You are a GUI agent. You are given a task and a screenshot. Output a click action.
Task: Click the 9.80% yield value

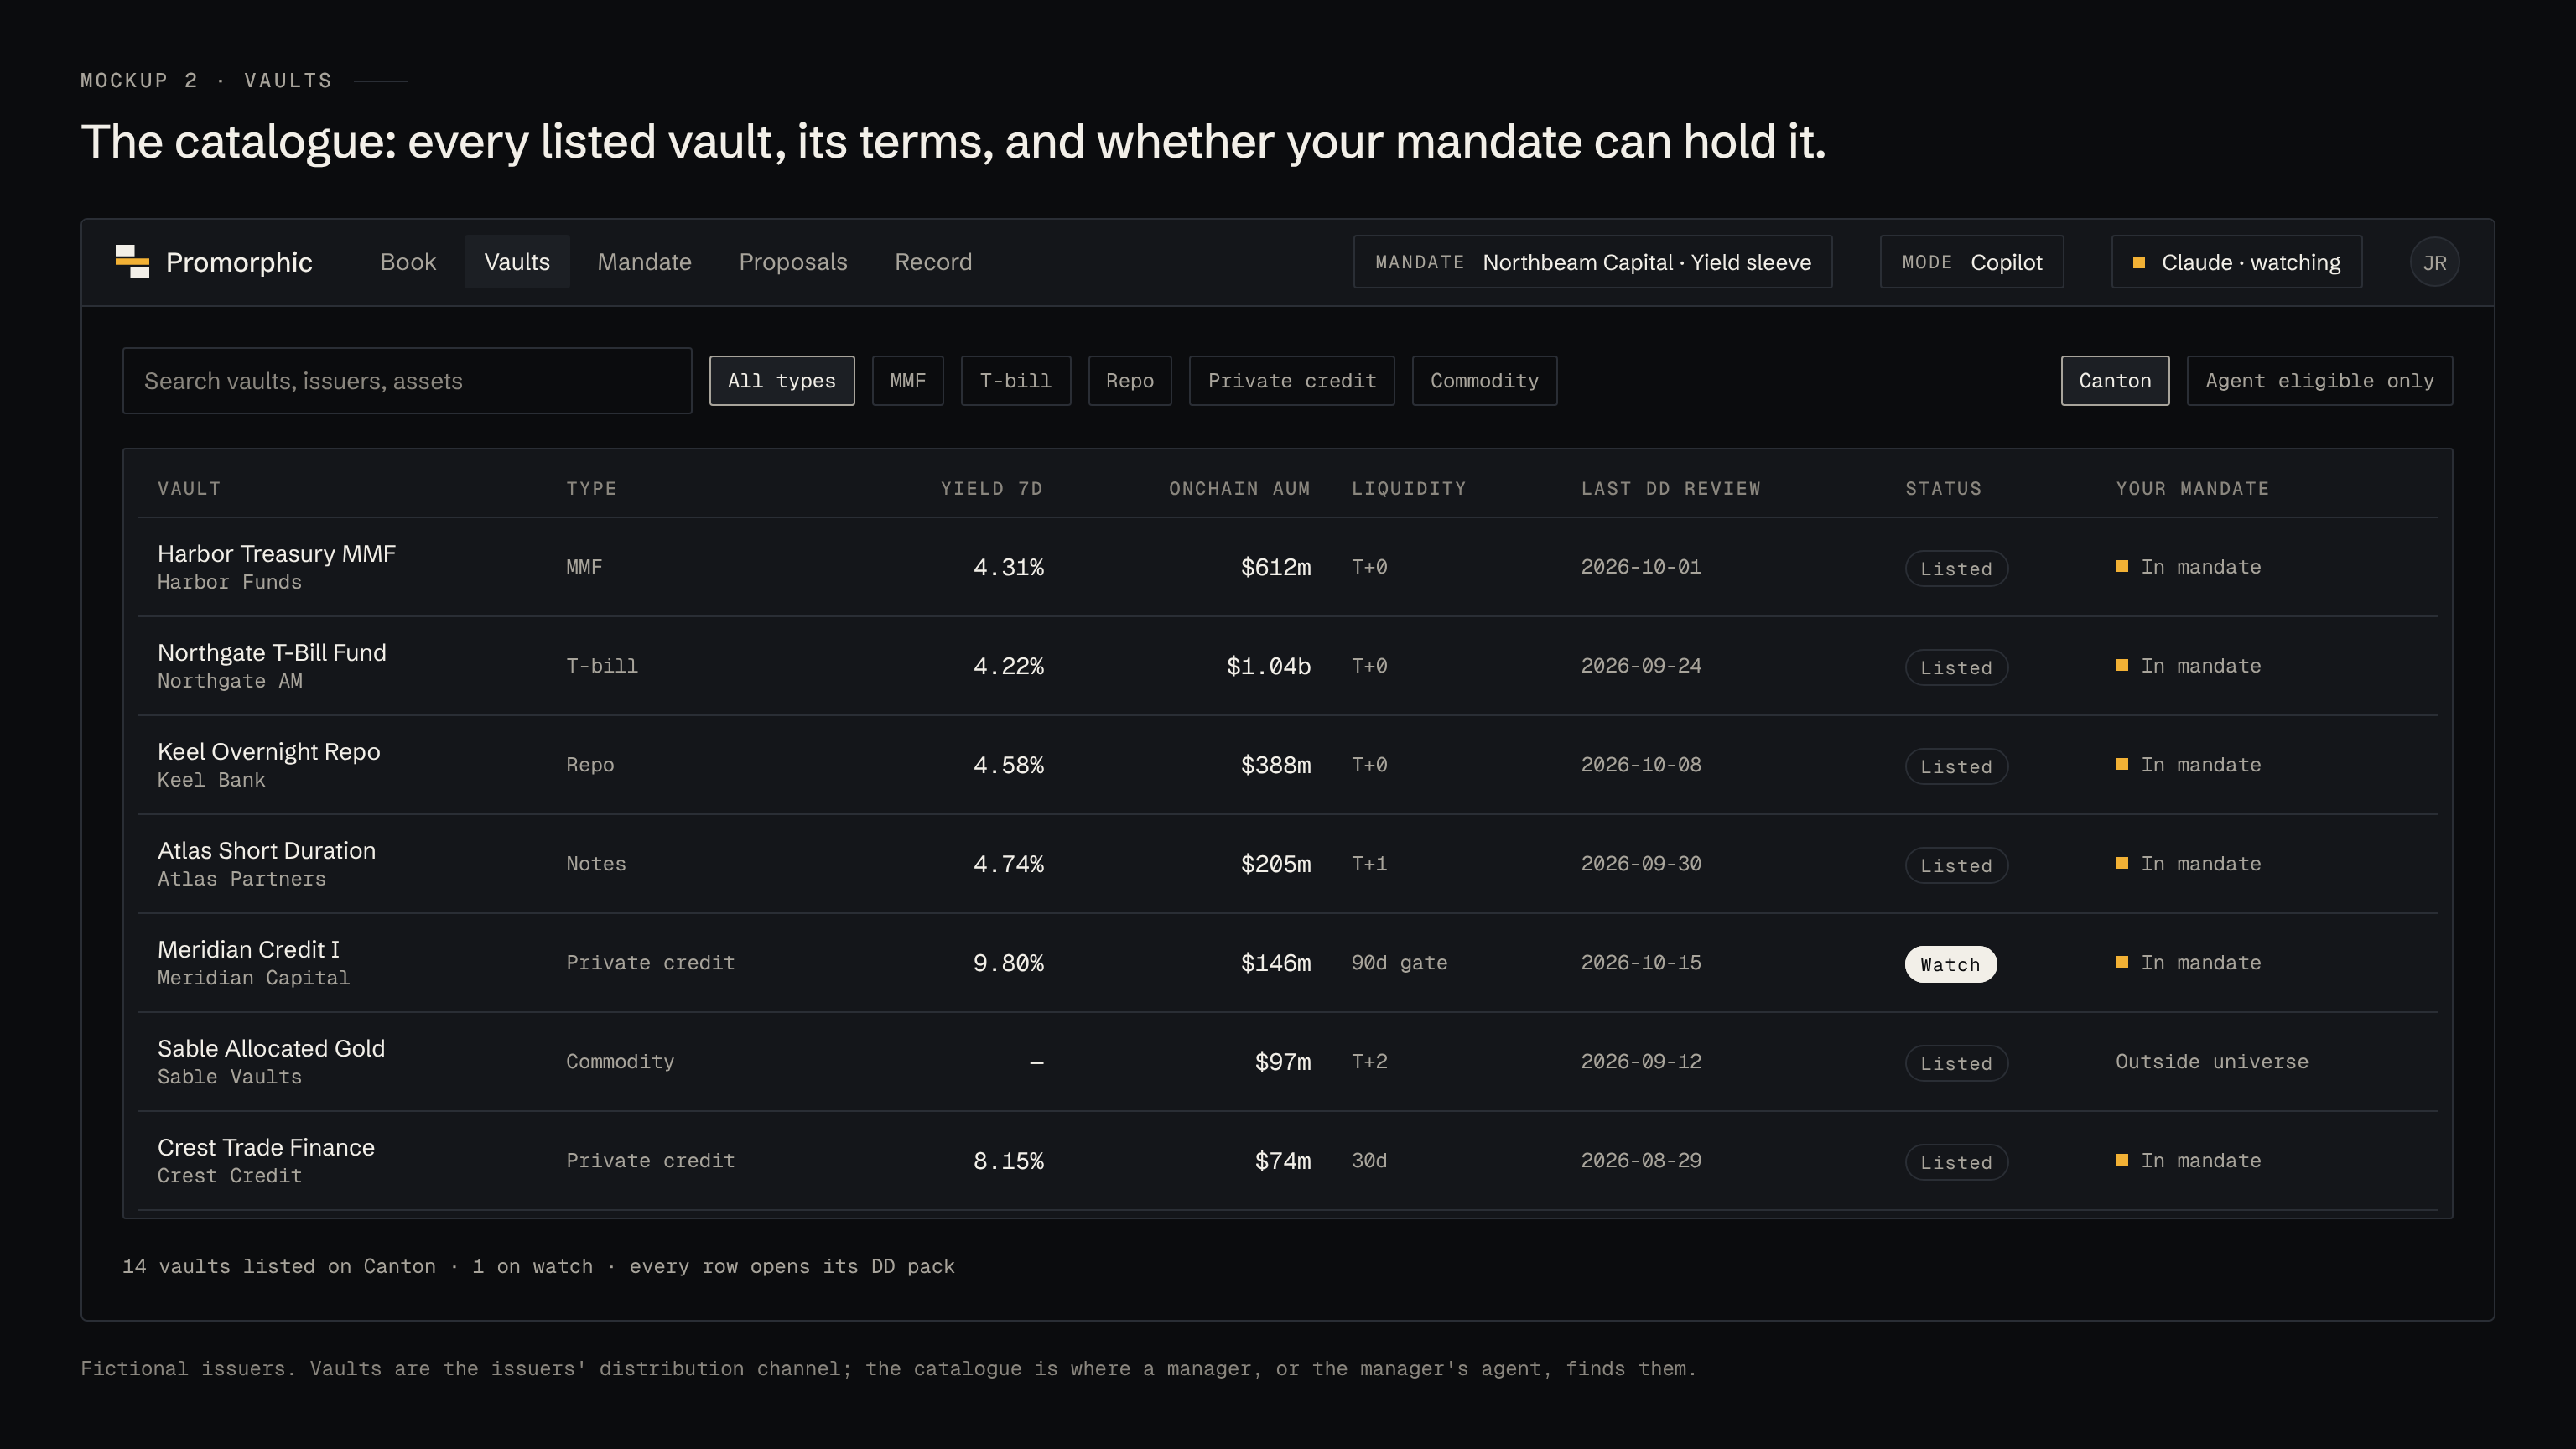(x=1008, y=963)
